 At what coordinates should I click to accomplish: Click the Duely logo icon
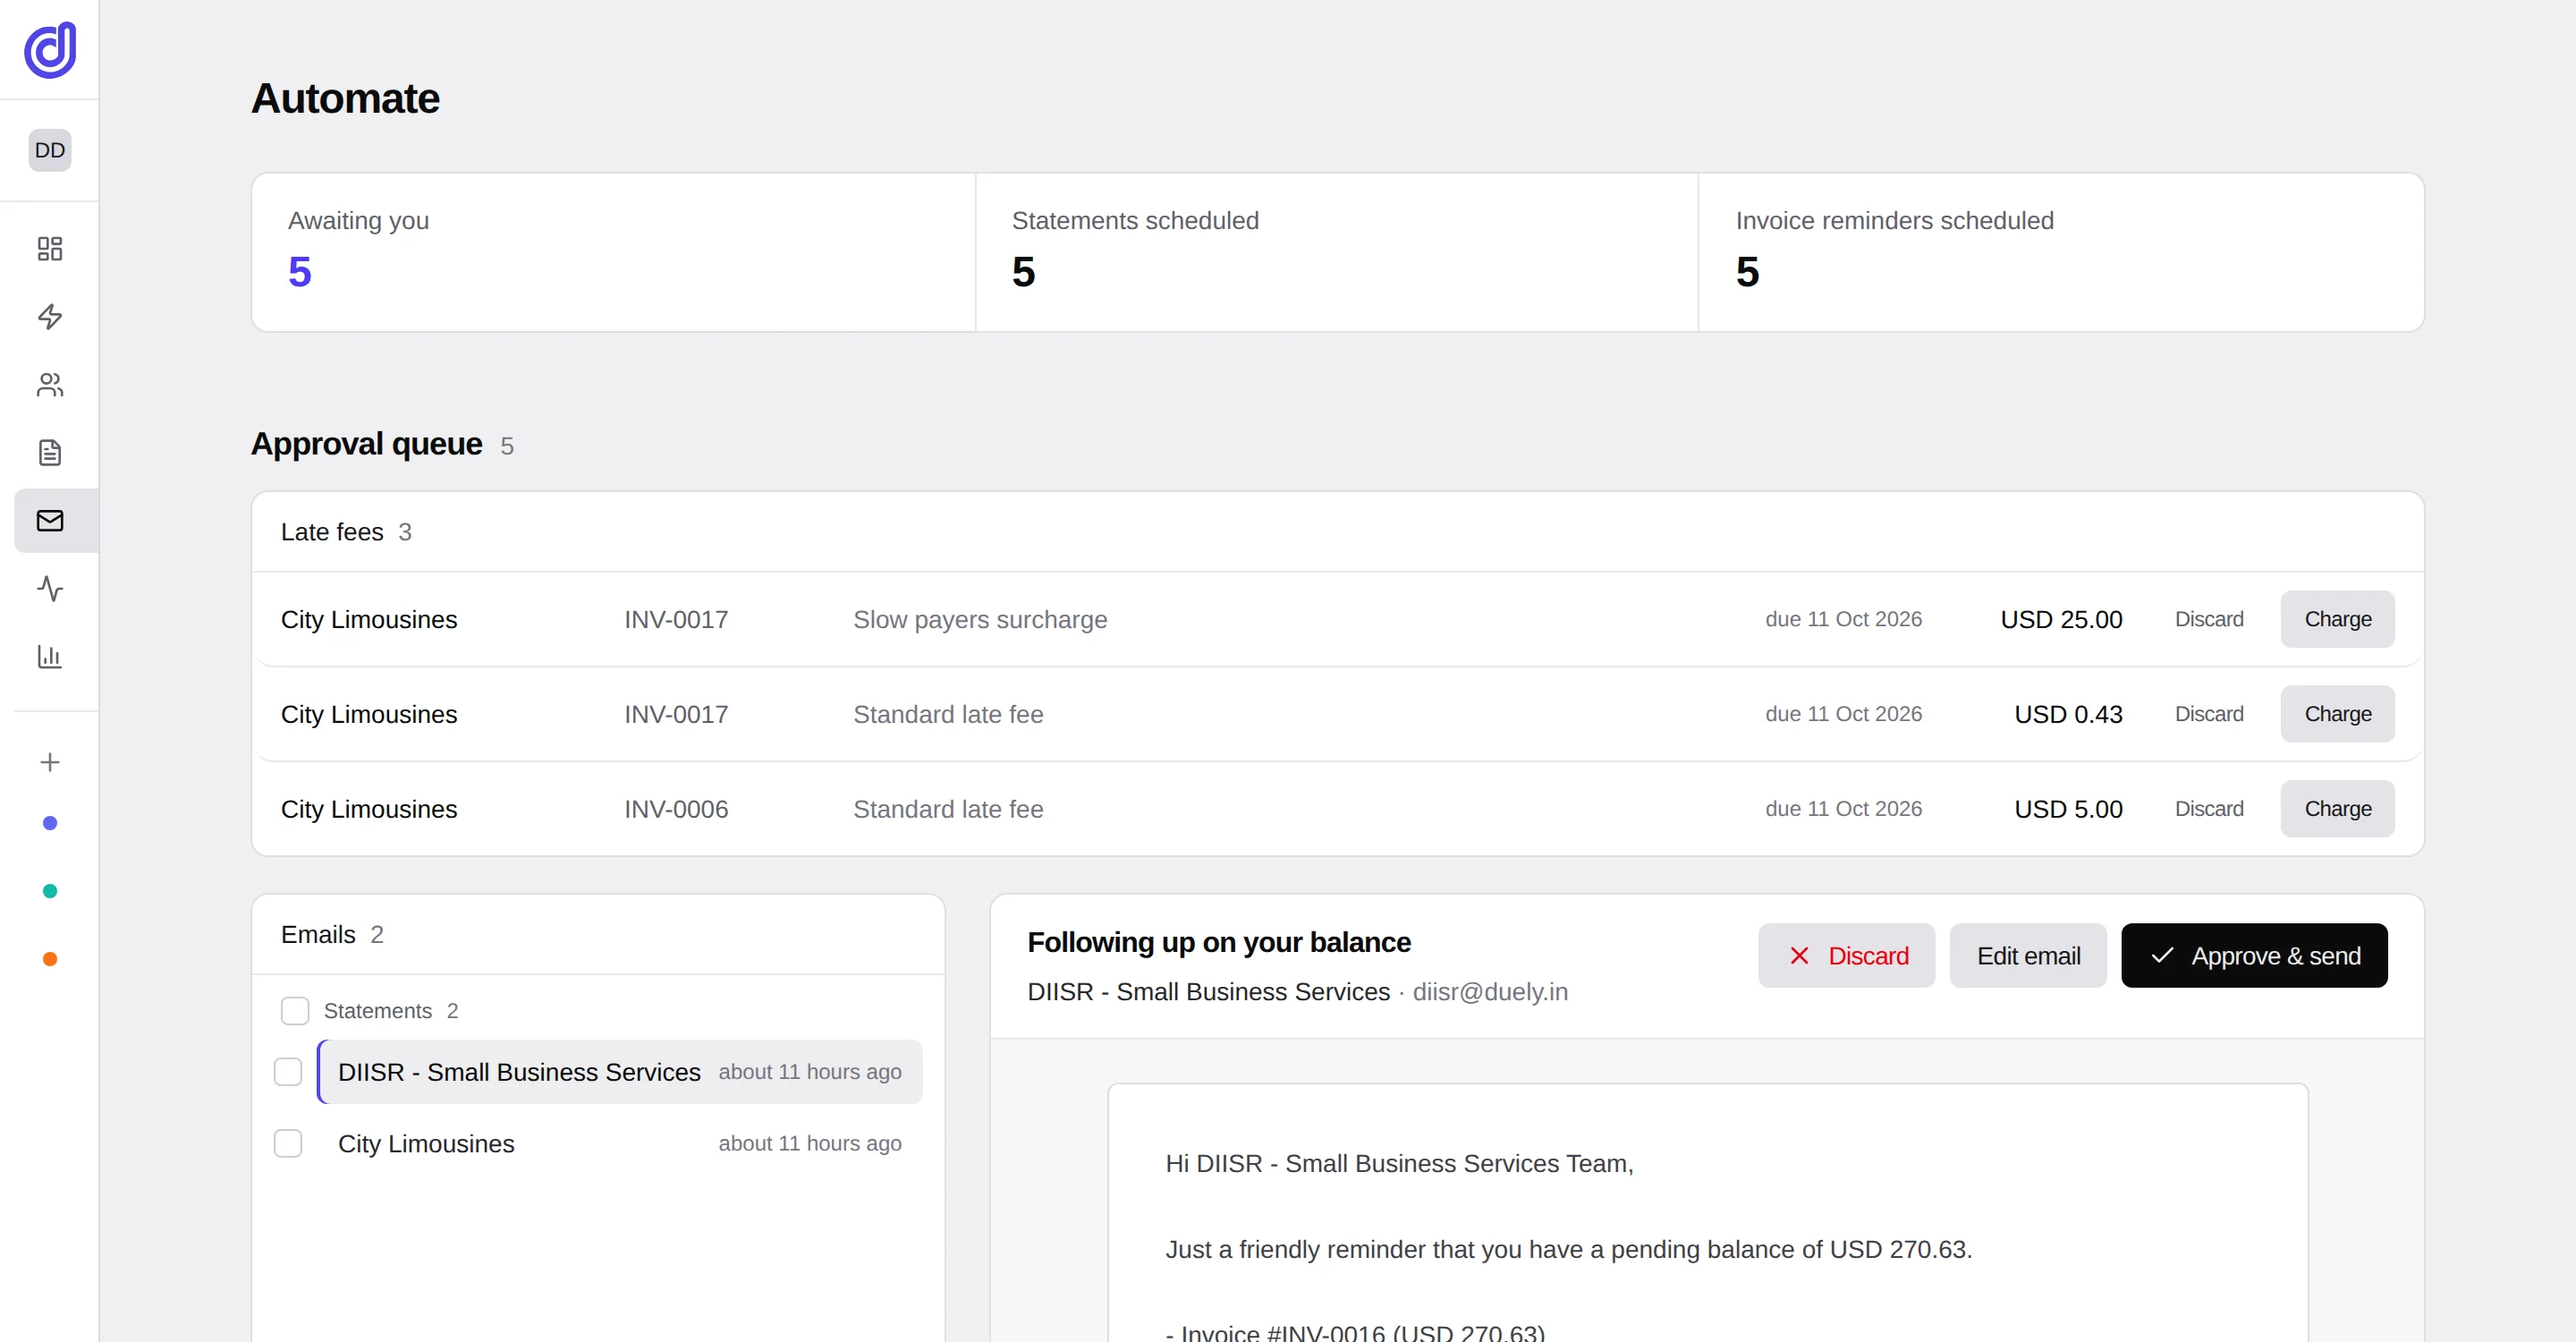pyautogui.click(x=50, y=50)
